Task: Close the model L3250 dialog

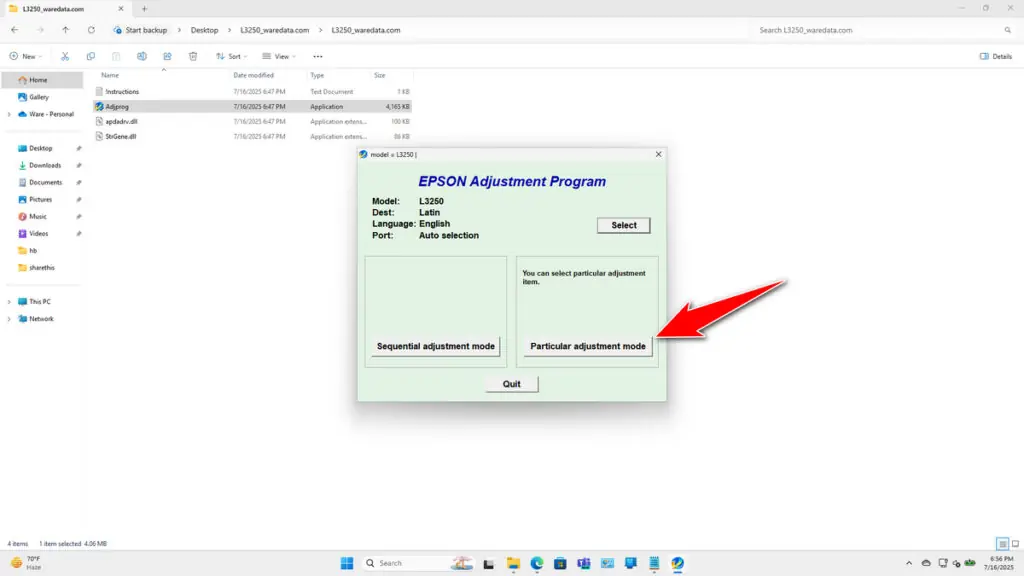Action: [658, 154]
